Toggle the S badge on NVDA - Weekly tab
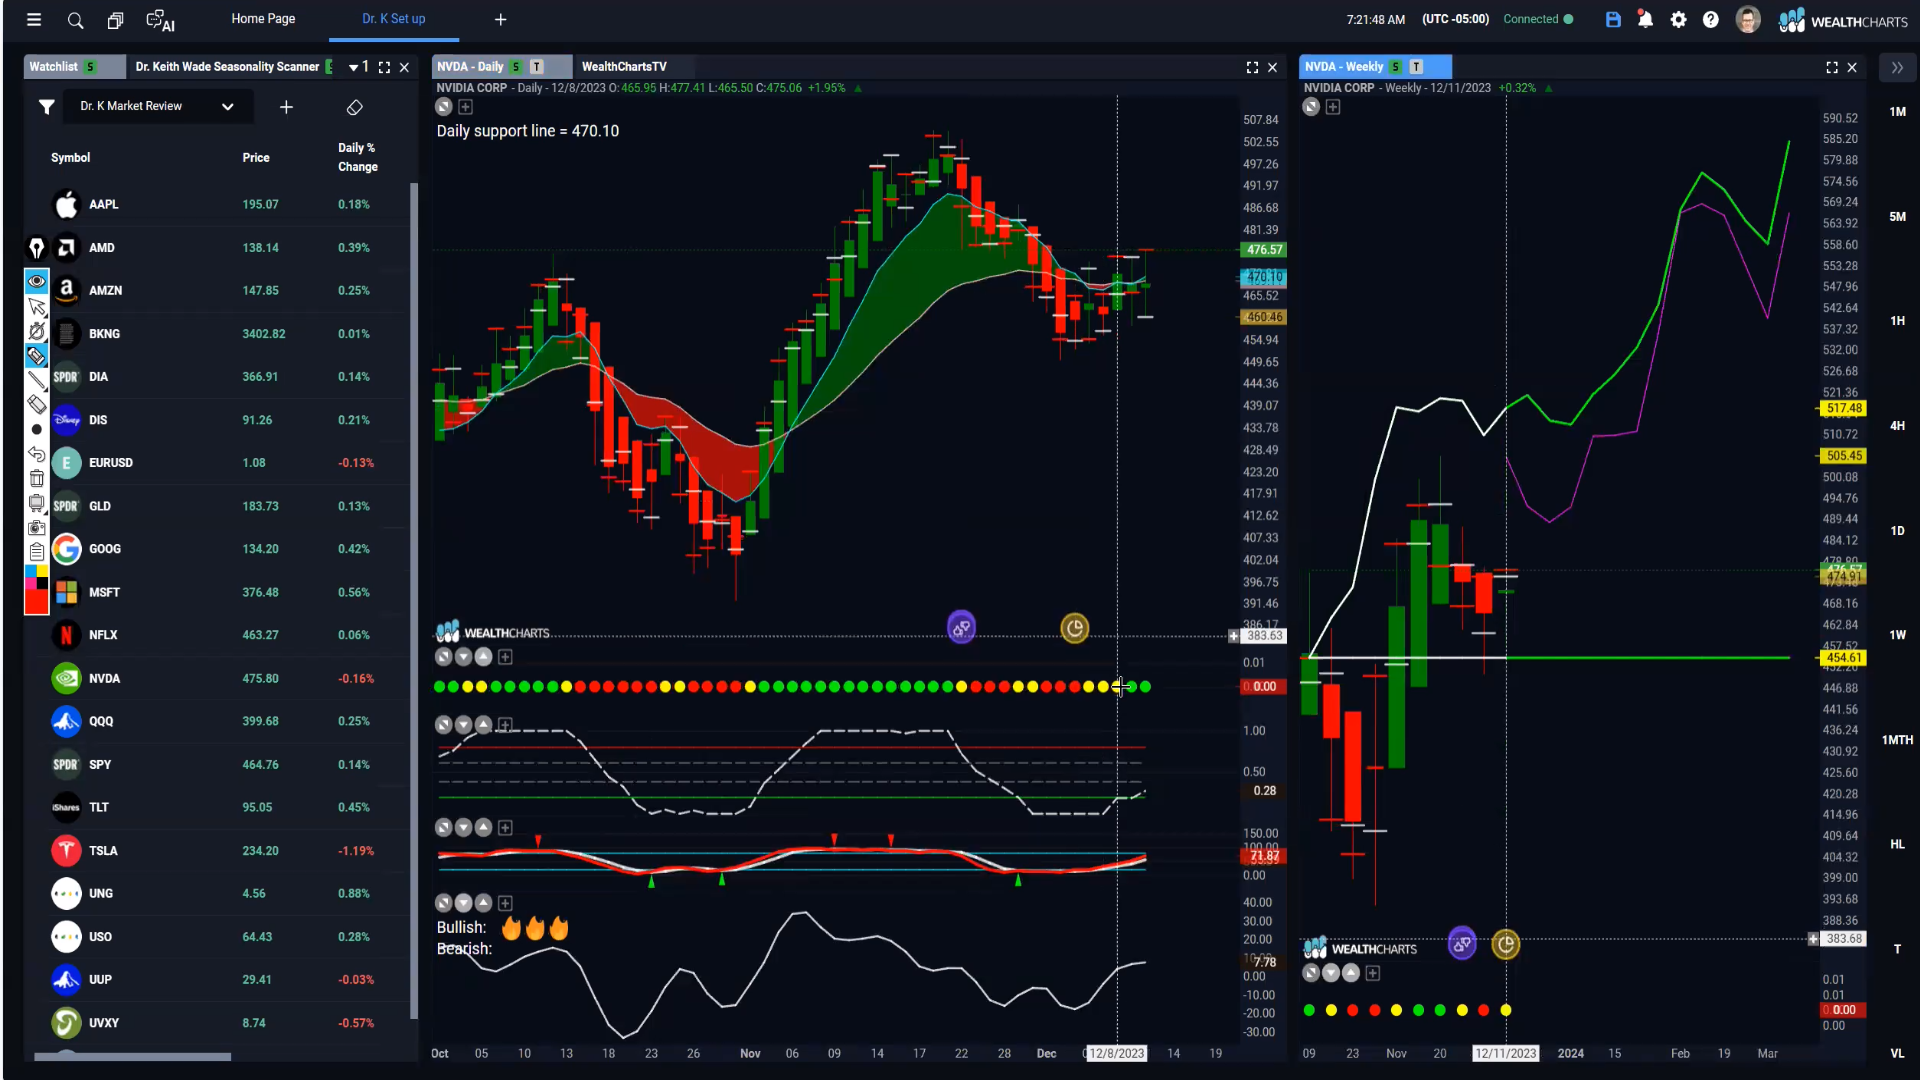 point(1395,67)
